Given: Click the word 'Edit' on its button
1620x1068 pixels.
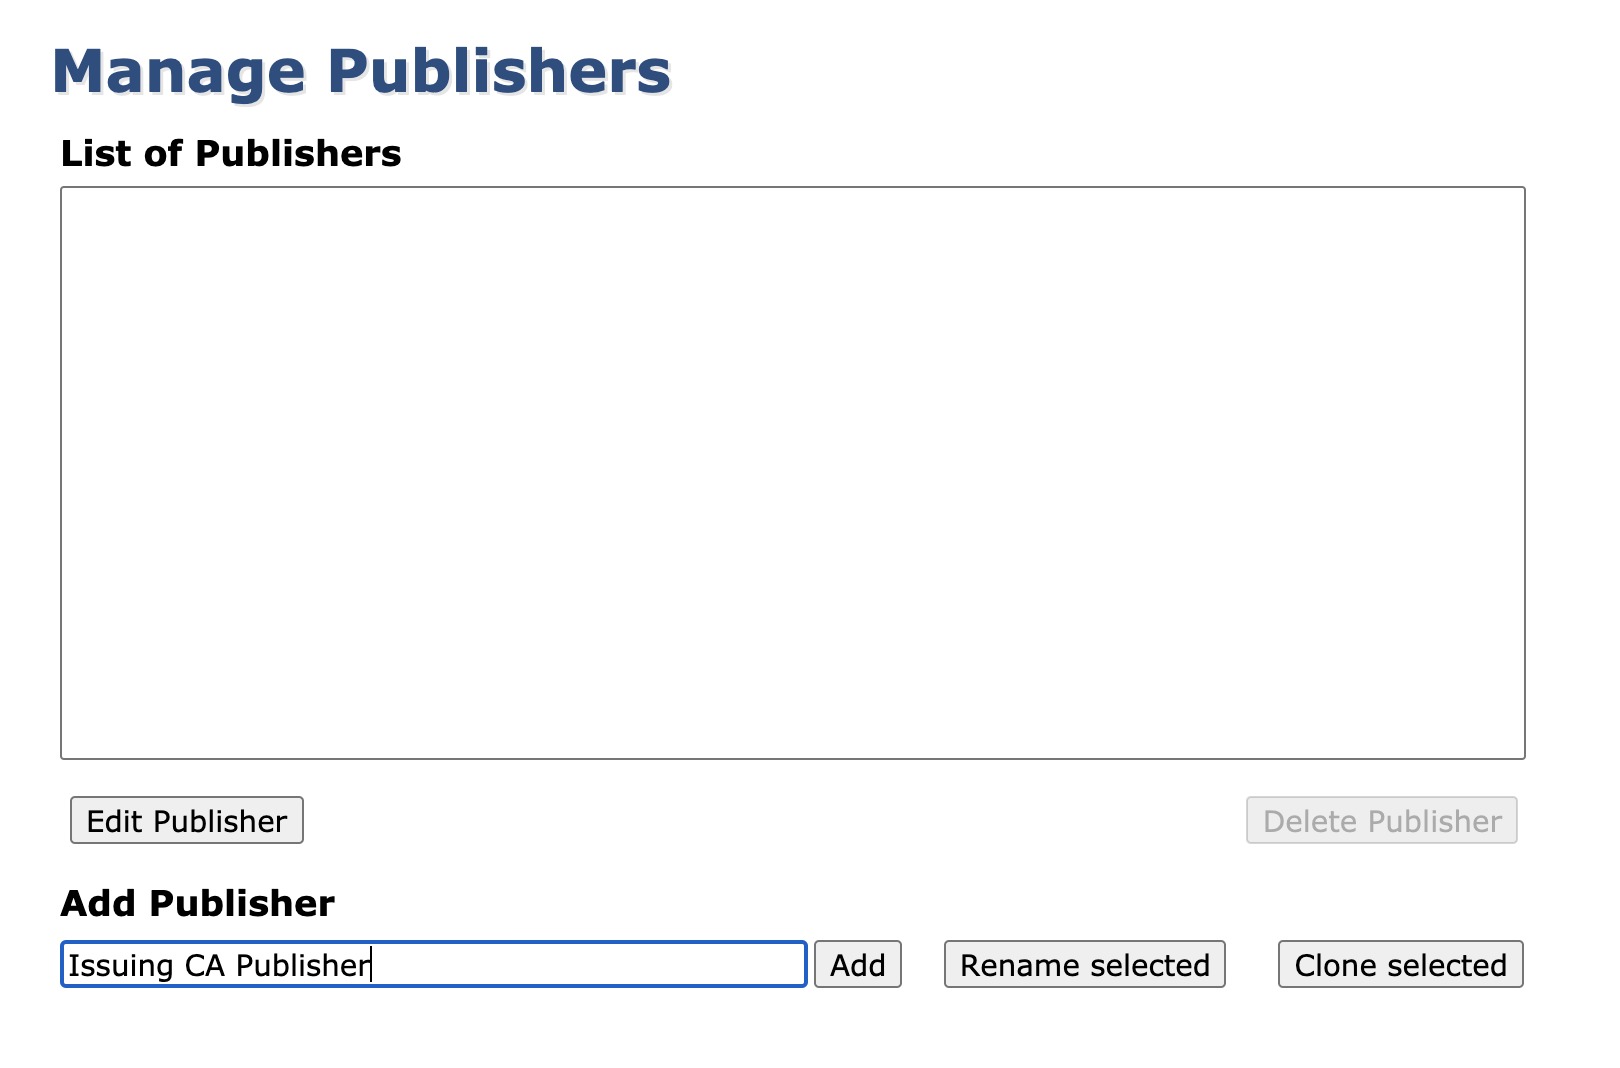Looking at the screenshot, I should tap(115, 822).
